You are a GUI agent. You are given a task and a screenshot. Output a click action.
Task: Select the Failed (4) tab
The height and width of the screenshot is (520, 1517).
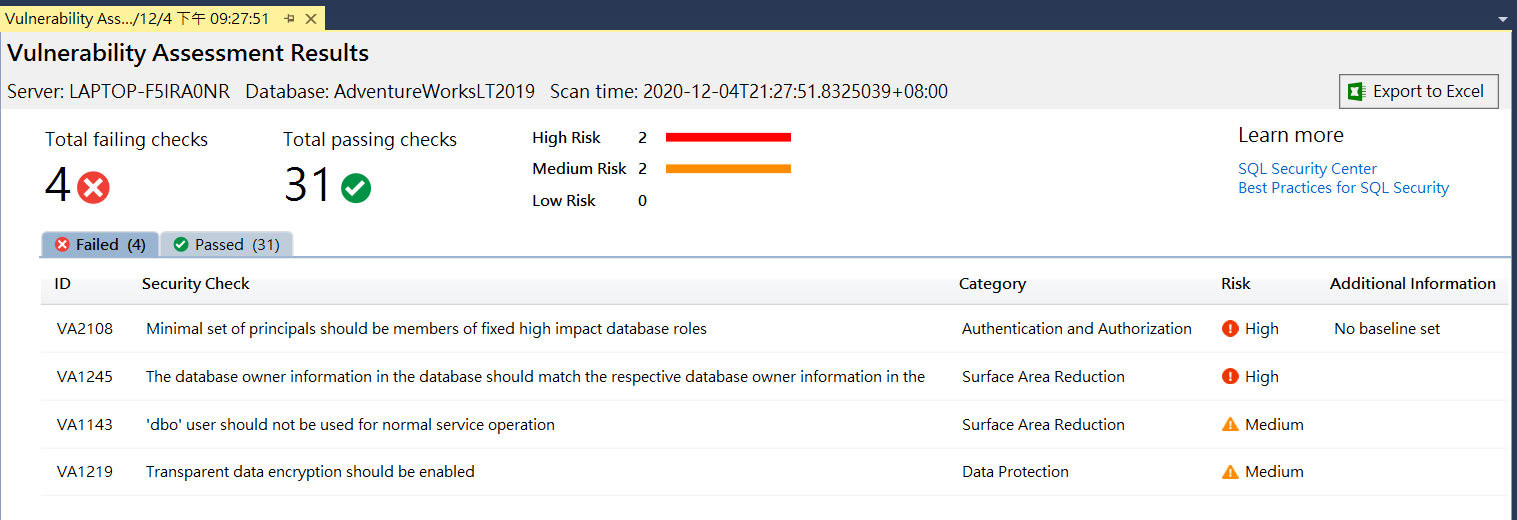(100, 245)
